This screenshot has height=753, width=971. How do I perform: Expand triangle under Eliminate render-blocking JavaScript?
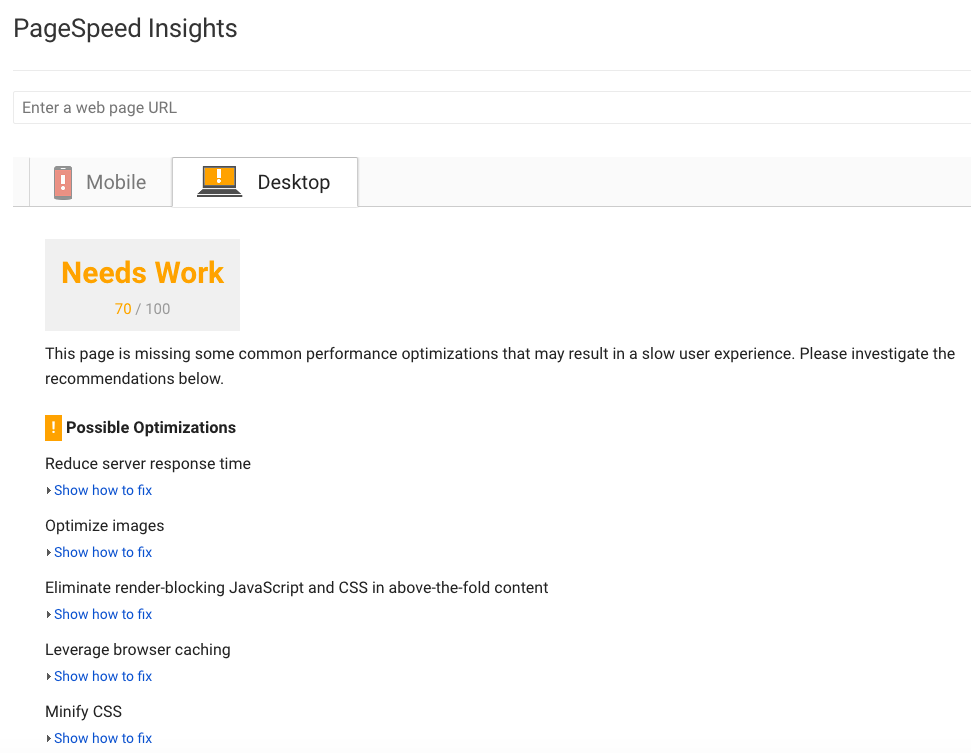click(49, 614)
